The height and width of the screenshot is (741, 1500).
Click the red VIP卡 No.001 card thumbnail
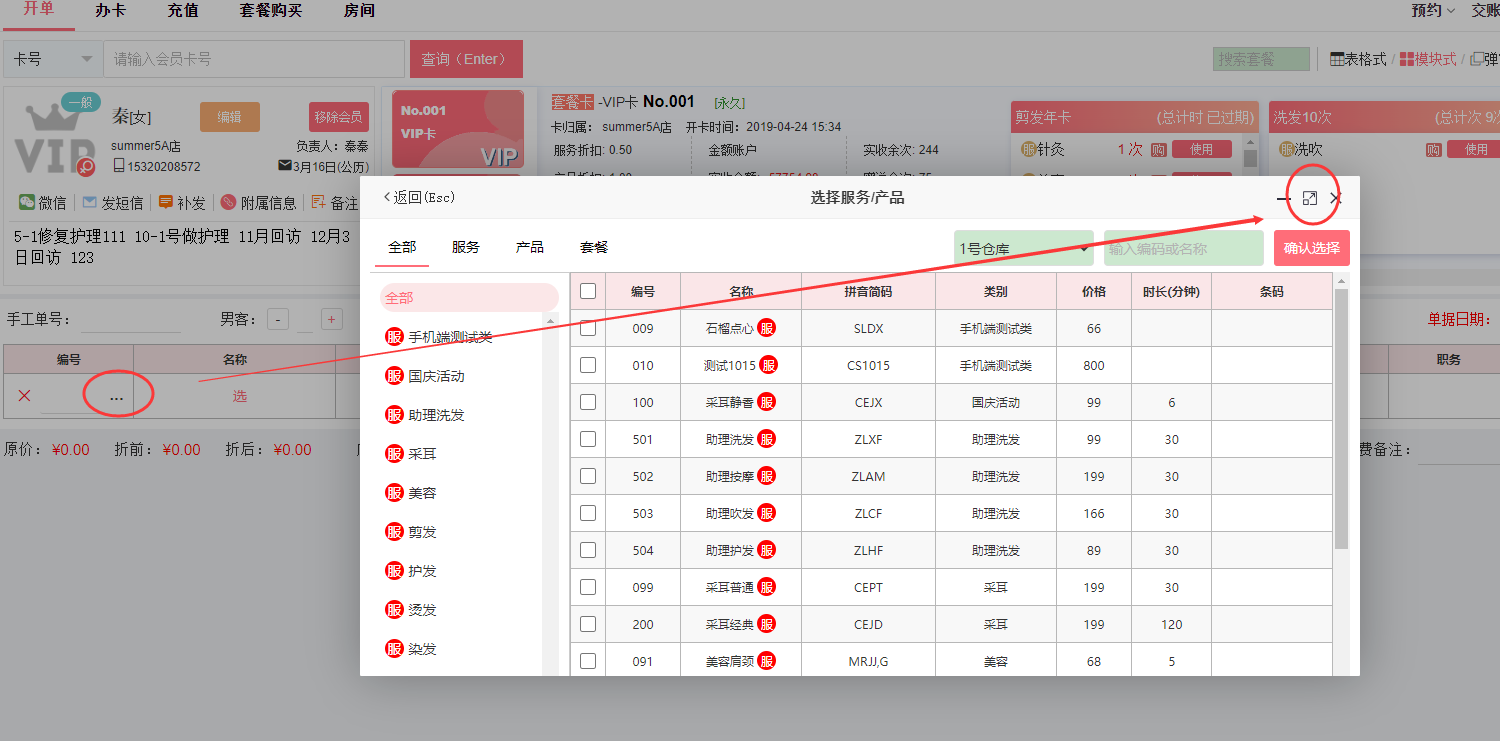coord(458,129)
